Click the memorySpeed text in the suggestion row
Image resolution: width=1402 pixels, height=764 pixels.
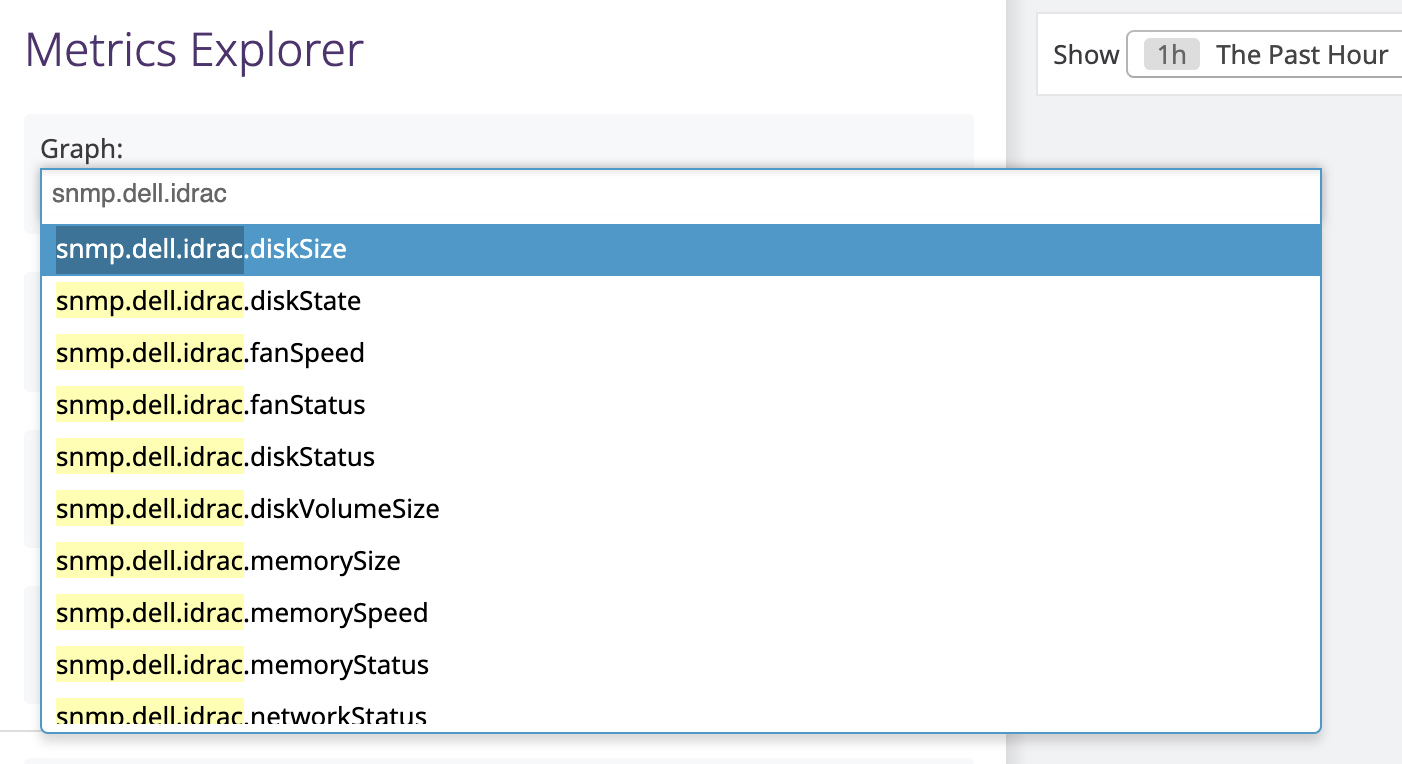pos(338,613)
